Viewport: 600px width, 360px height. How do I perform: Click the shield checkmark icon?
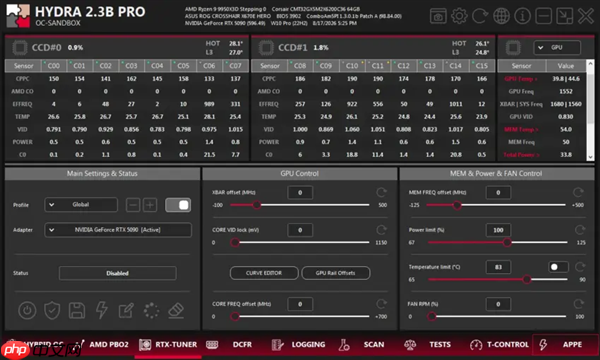tap(52, 310)
